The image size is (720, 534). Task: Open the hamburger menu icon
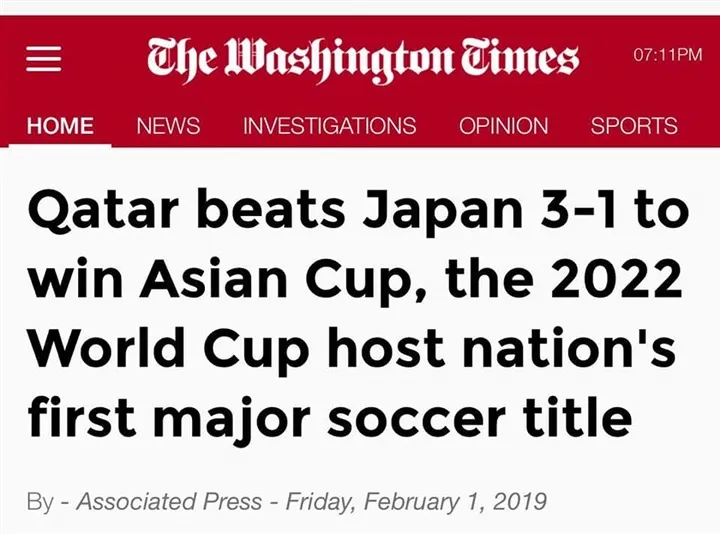(44, 59)
